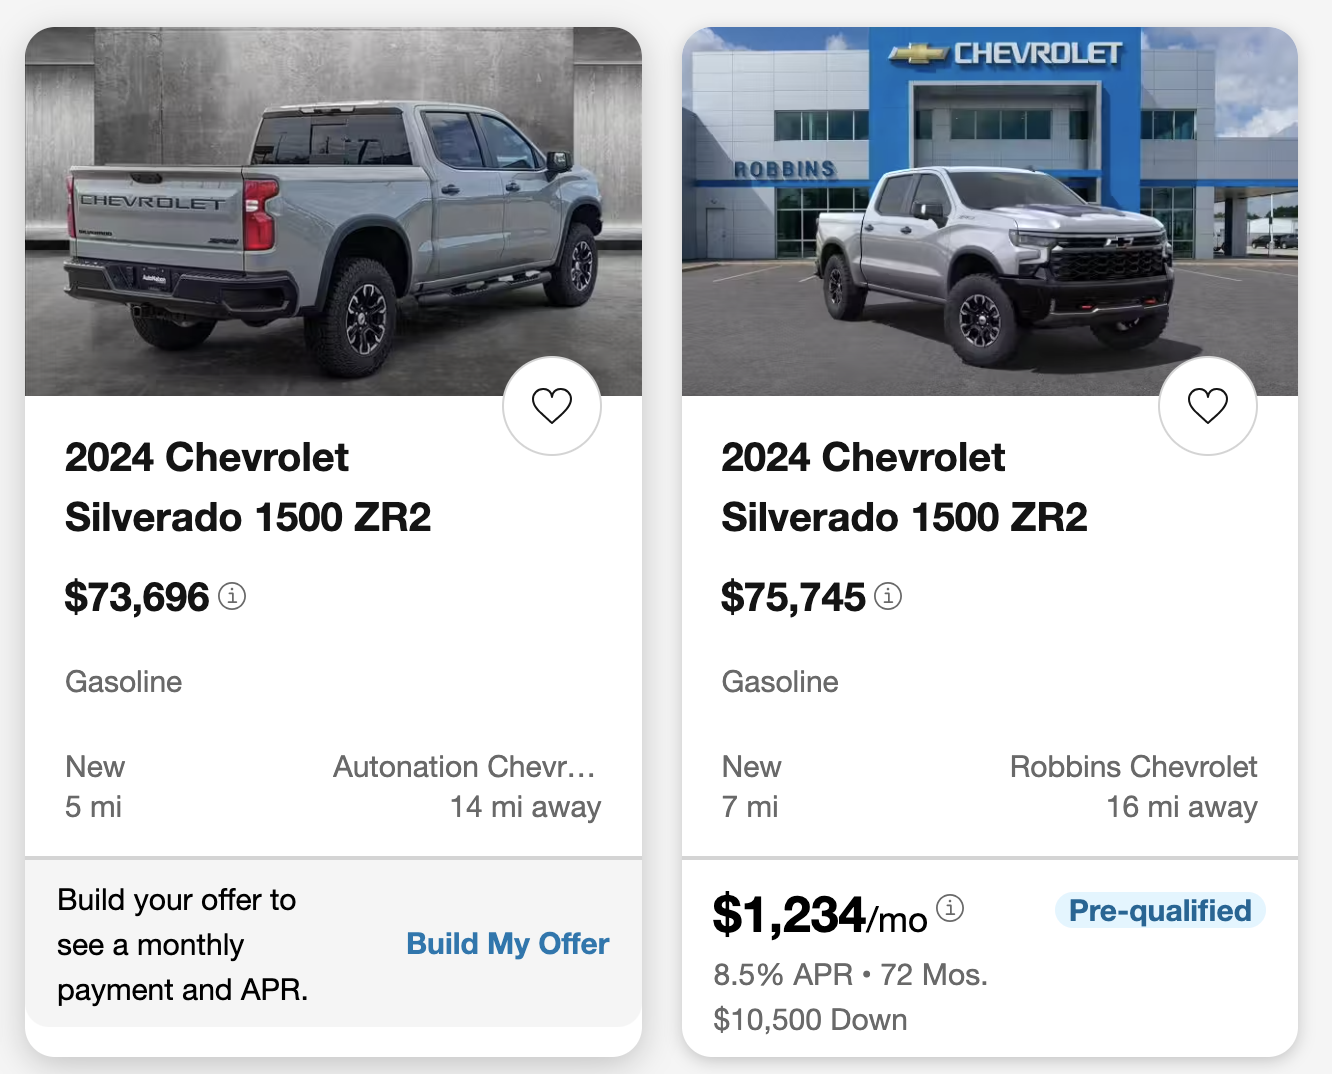Click the Build My Offer link

507,943
